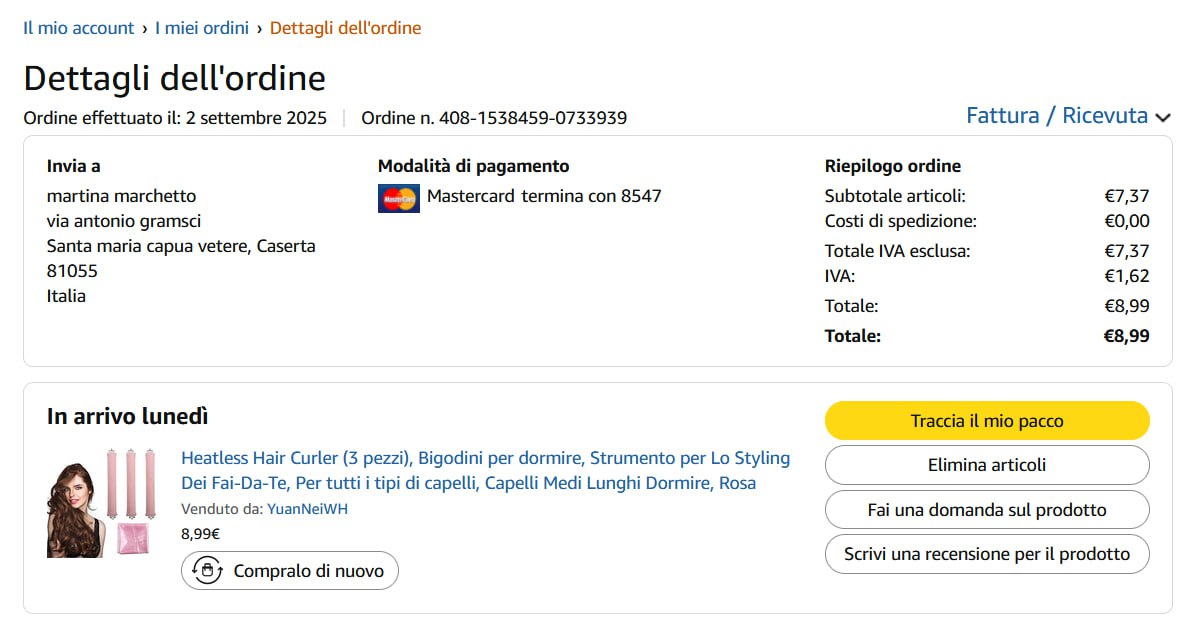This screenshot has width=1191, height=622.
Task: Click 'Riepilogo ordine' heading
Action: coord(892,166)
